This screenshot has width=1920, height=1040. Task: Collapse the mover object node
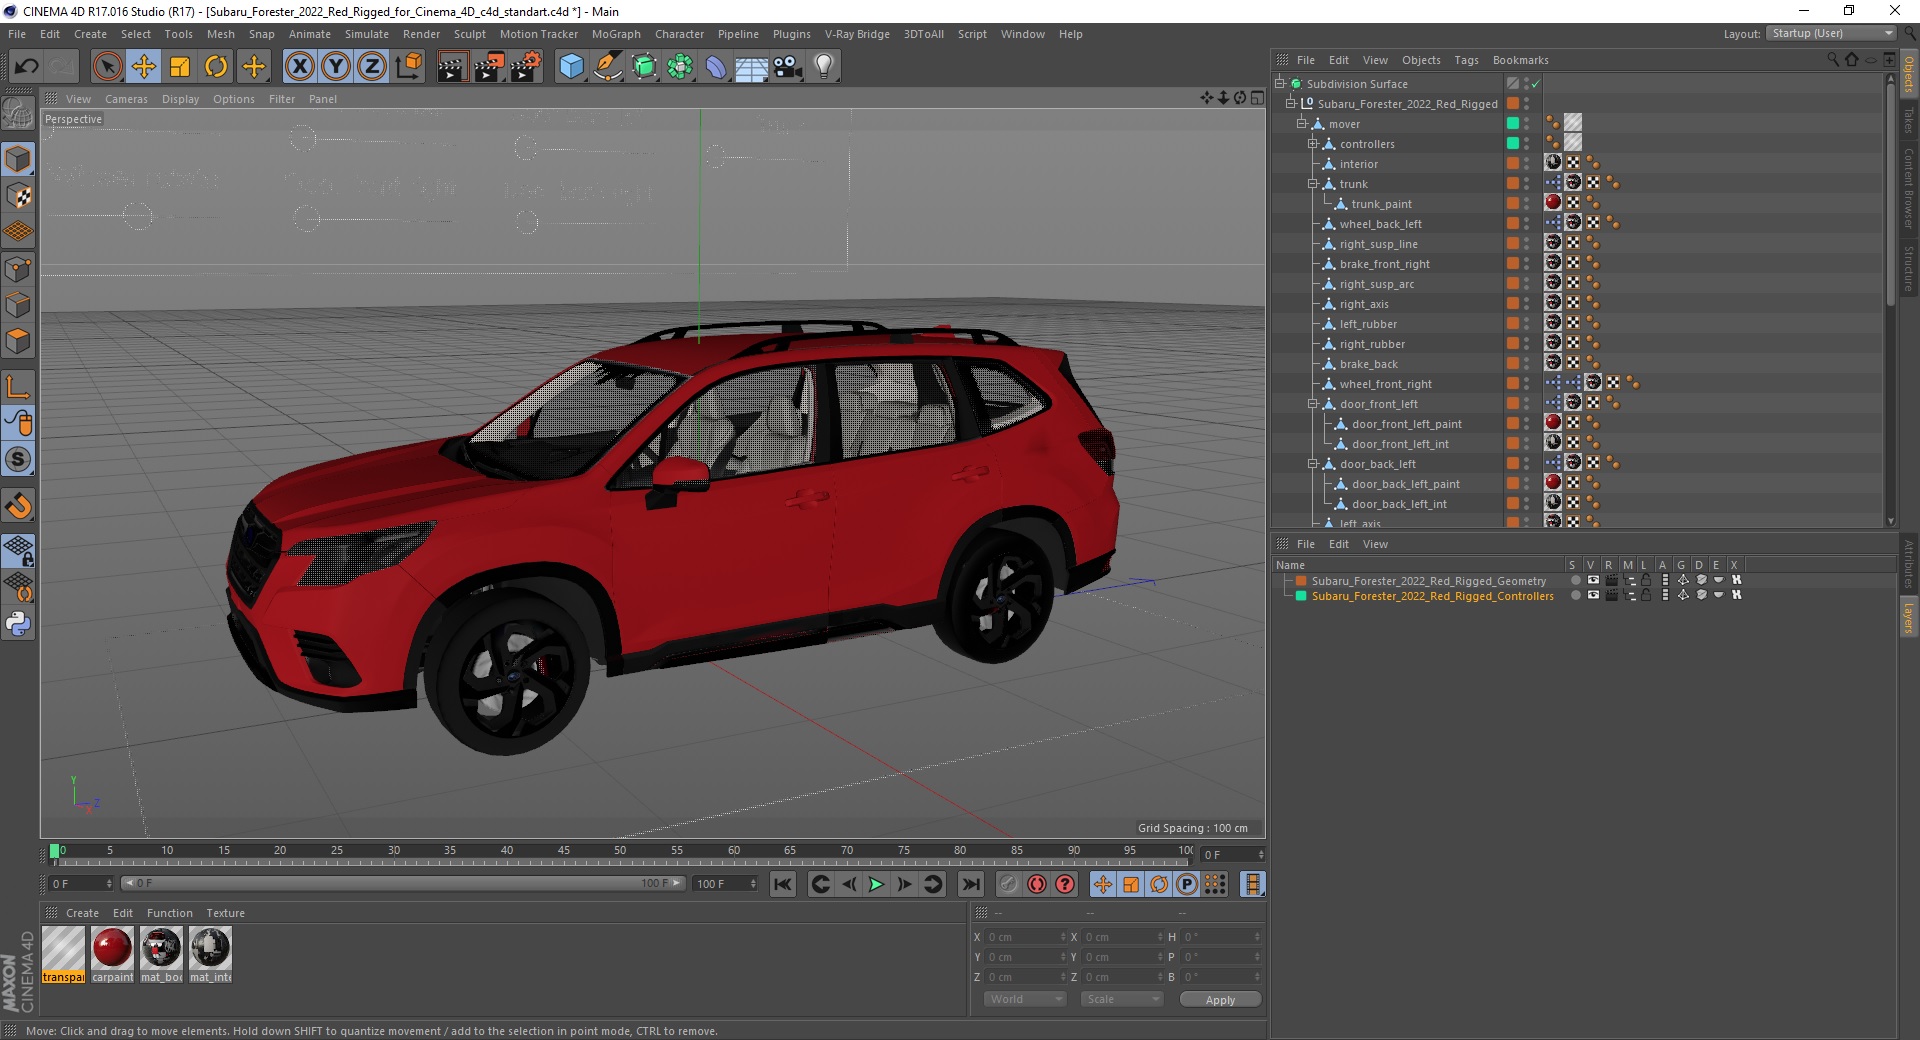pyautogui.click(x=1302, y=124)
